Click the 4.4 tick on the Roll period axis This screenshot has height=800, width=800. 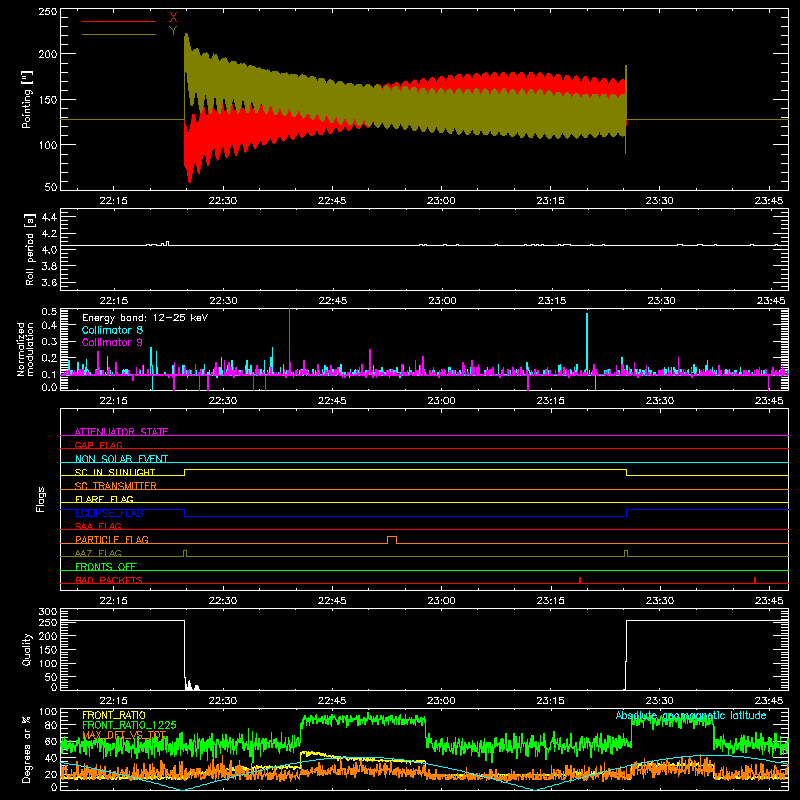pyautogui.click(x=48, y=217)
